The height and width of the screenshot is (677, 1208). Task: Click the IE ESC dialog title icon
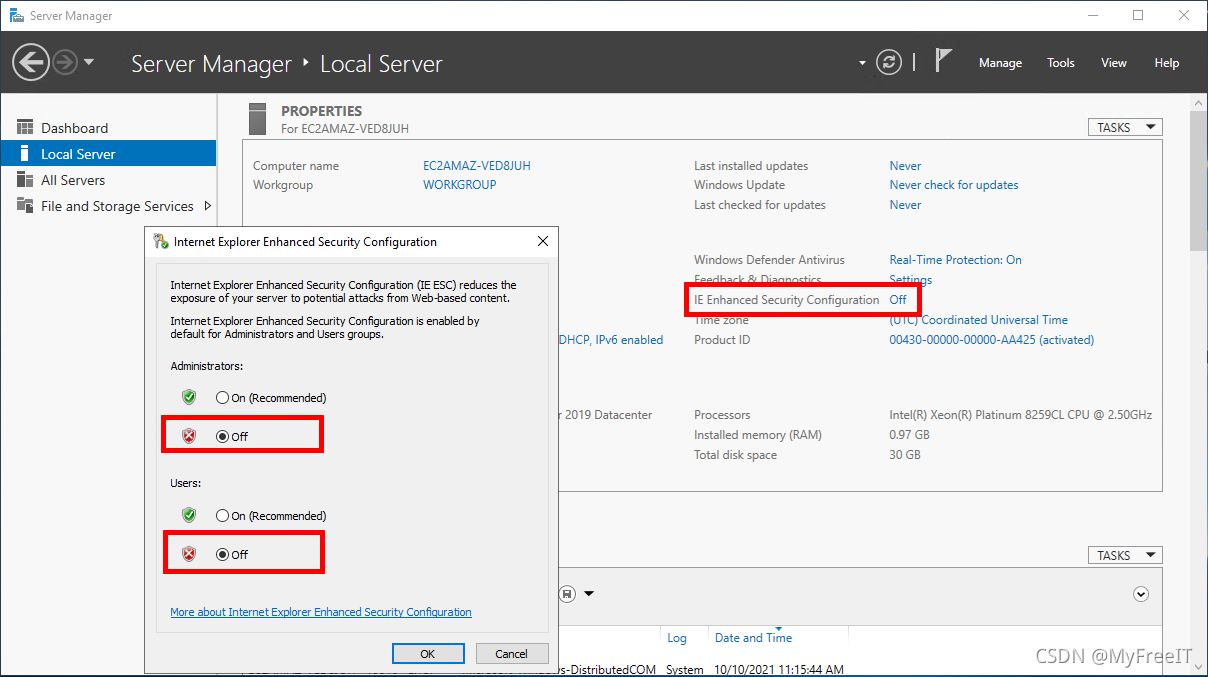click(160, 241)
